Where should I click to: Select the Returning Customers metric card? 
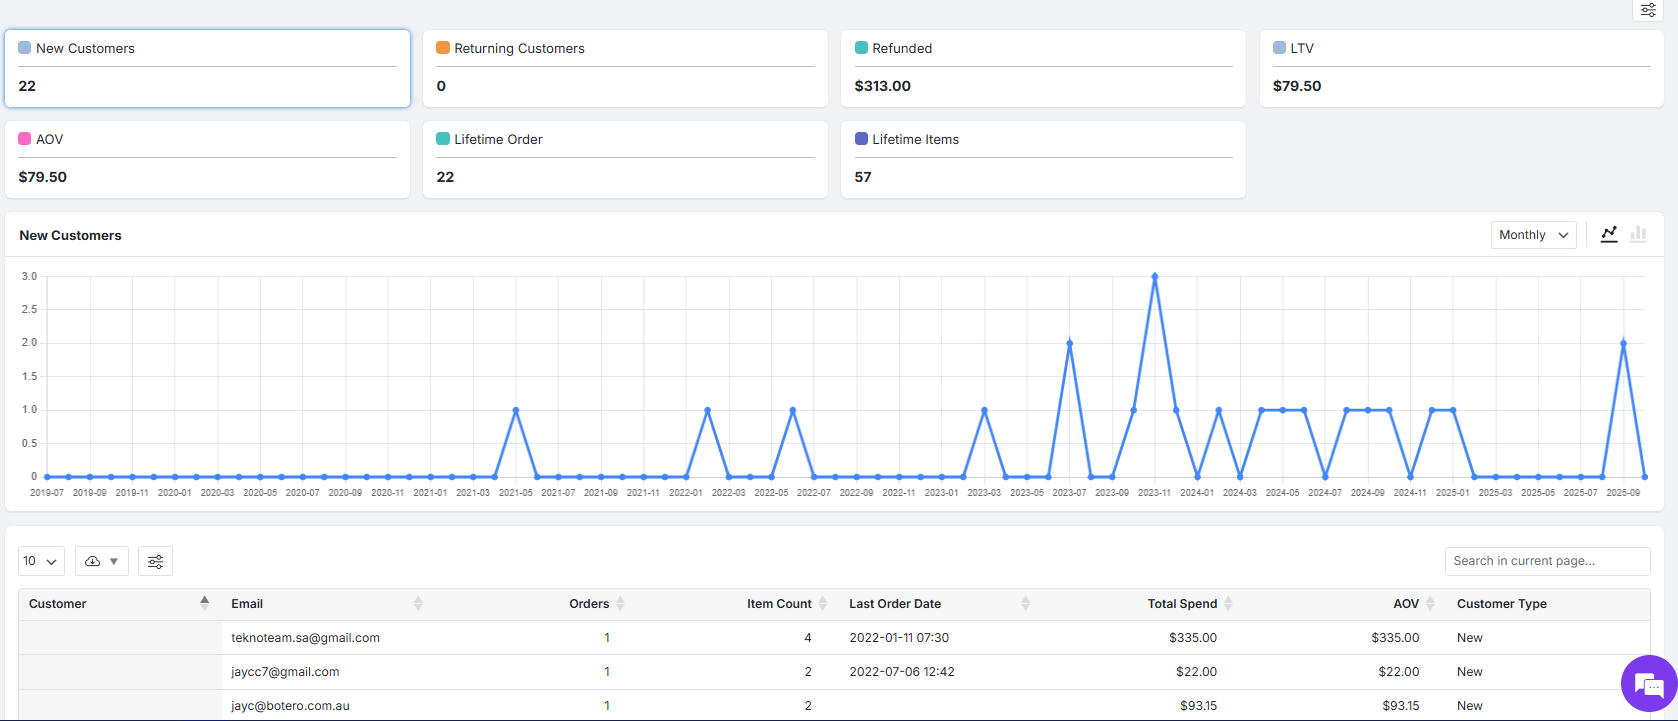[625, 68]
